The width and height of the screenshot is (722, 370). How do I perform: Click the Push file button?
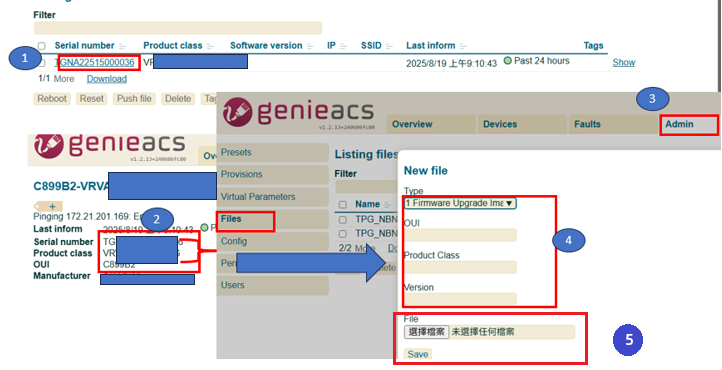134,98
